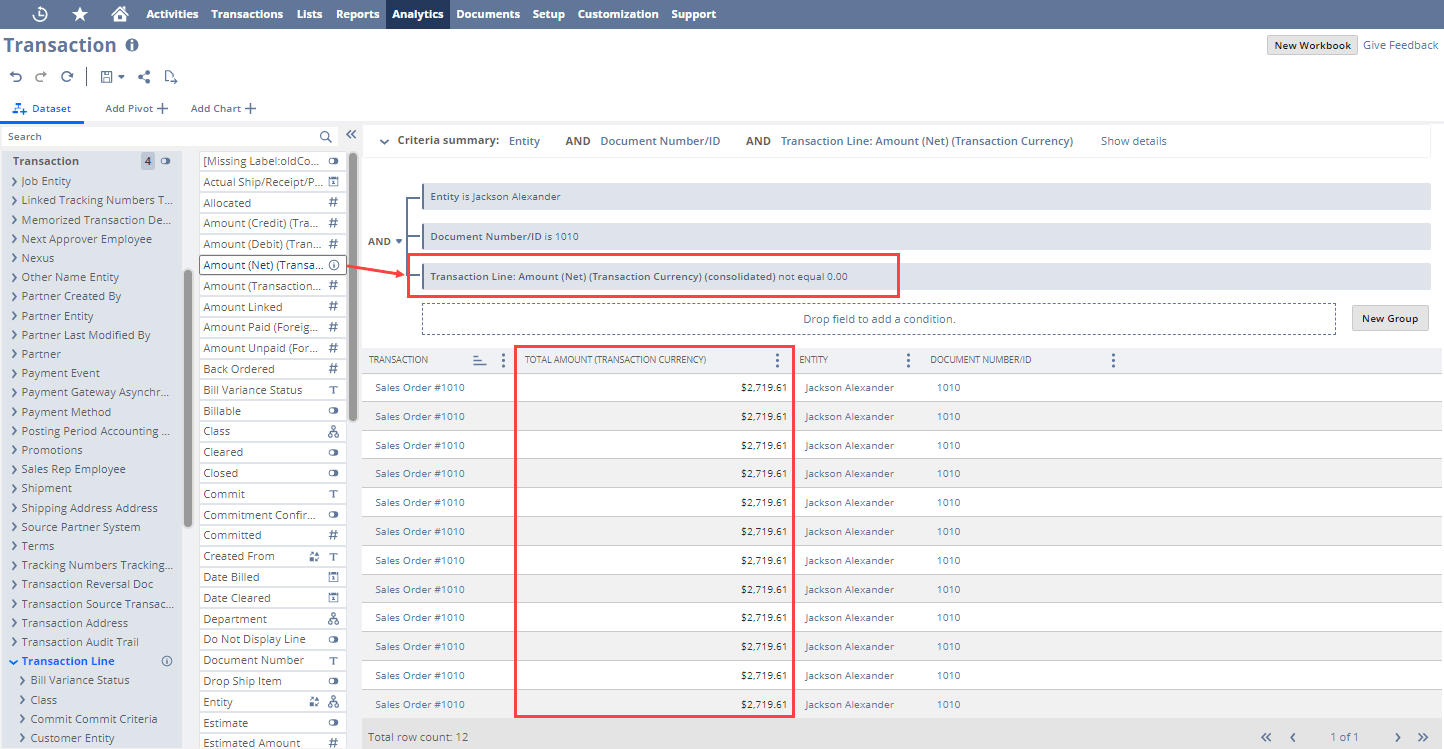
Task: Open Entity column options menu
Action: click(x=908, y=360)
